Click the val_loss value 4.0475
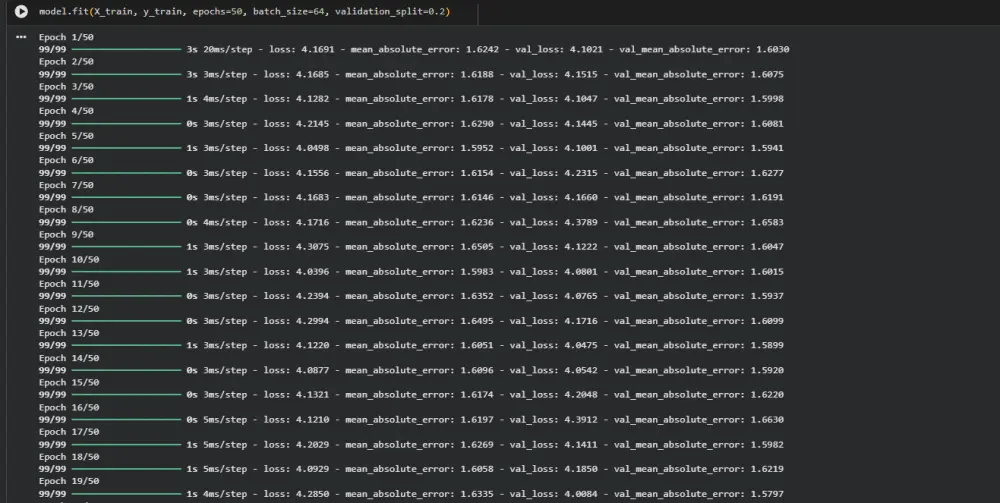 581,346
